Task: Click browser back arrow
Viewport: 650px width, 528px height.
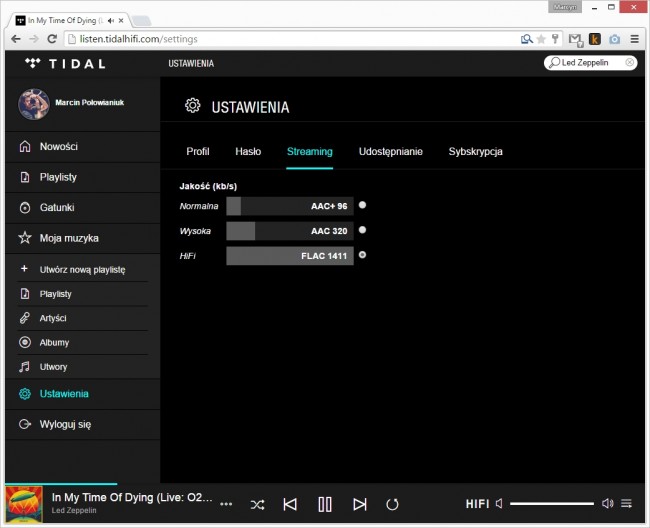Action: 16,39
